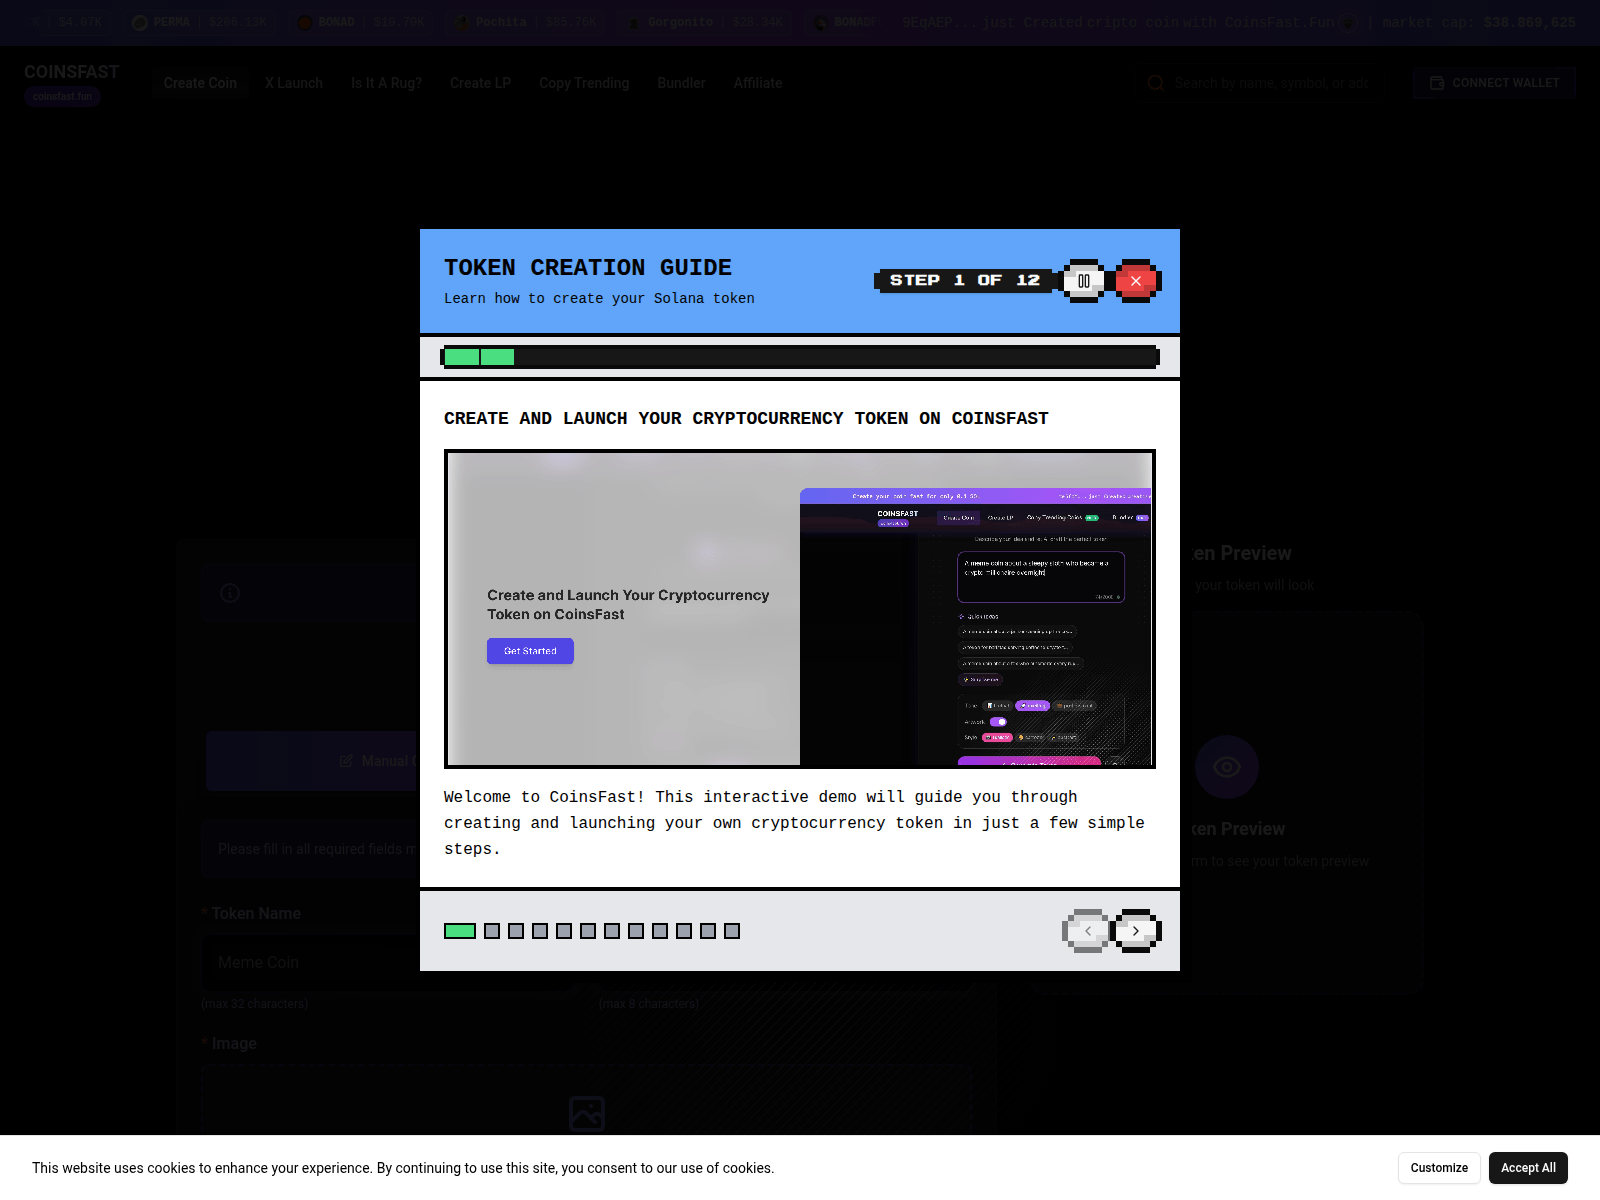Jump to step 2 indicator square

(492, 931)
